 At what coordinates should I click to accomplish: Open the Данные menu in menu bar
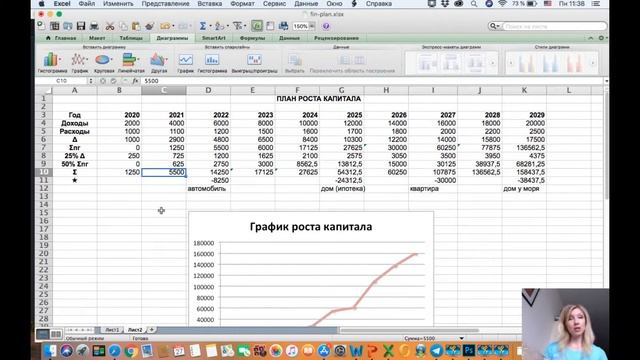click(x=306, y=4)
